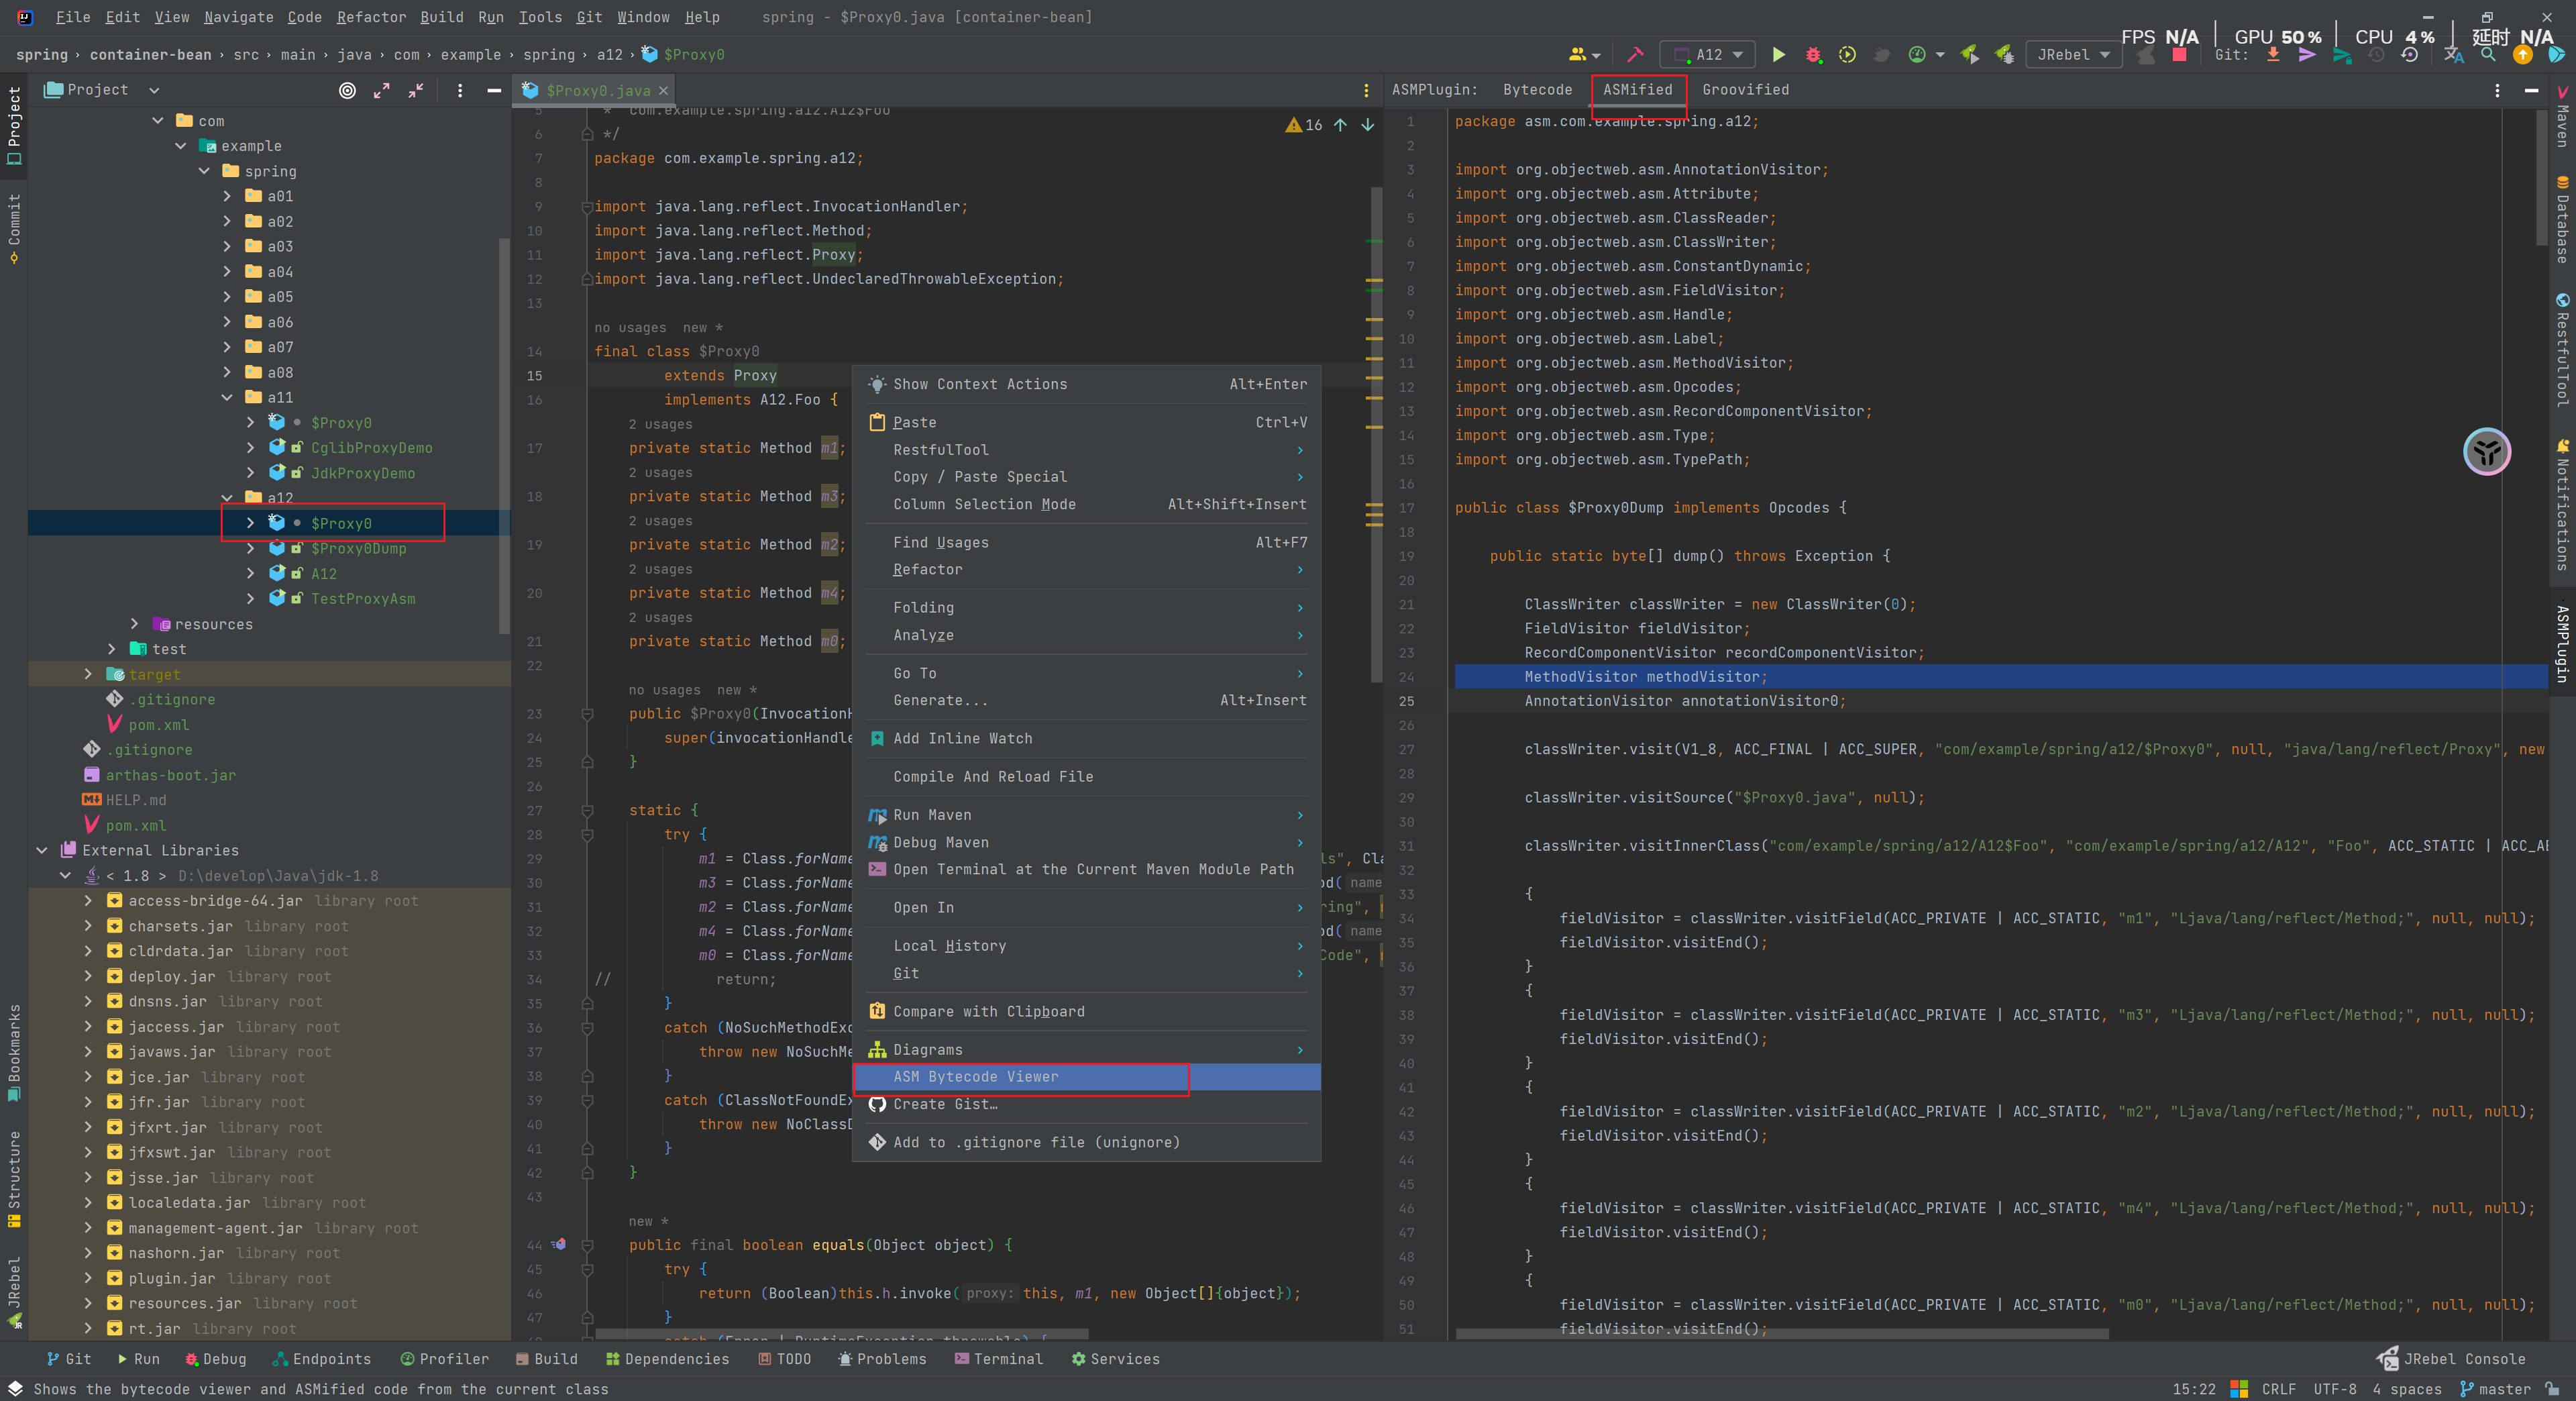Stop the running process red square

click(2179, 55)
